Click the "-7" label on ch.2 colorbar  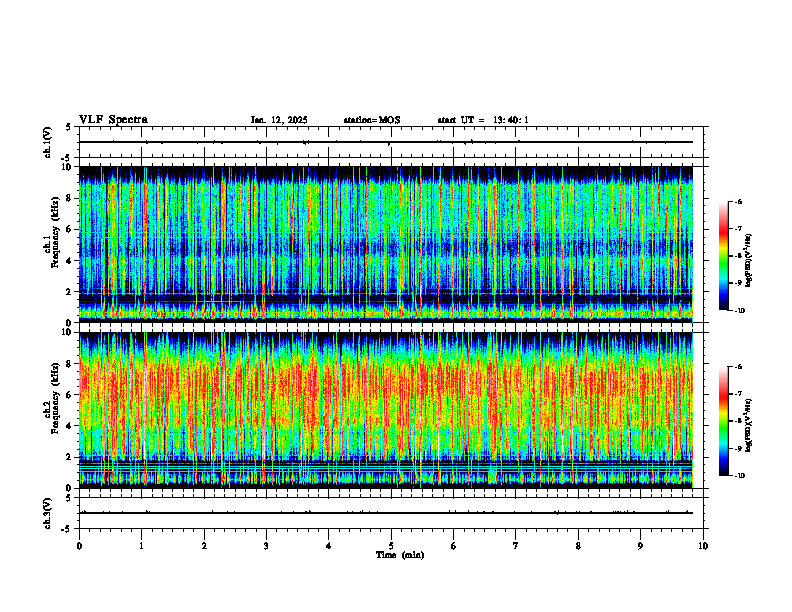738,394
